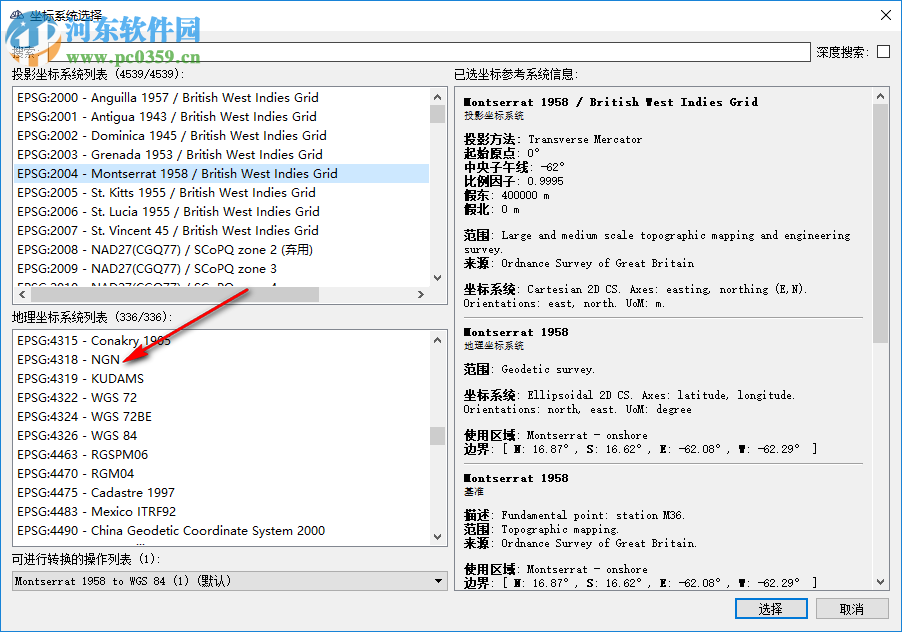902x632 pixels.
Task: Select EPSG:4483 - Mexico ITRF92 row
Action: tap(221, 511)
